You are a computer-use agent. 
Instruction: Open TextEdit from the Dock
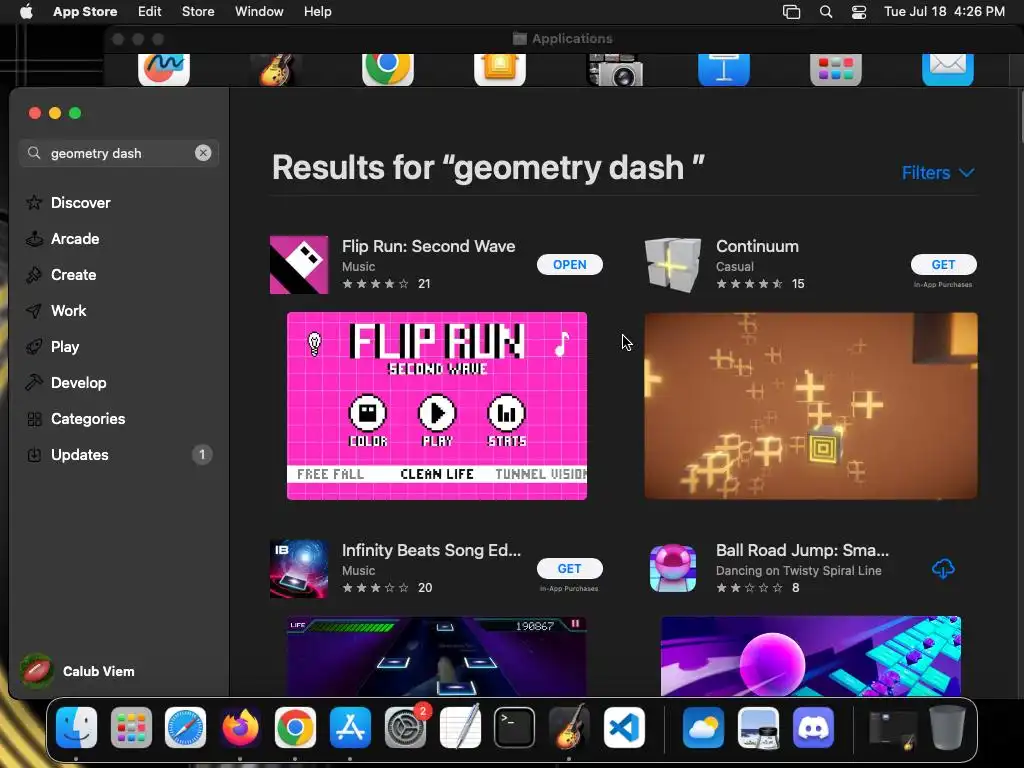(x=460, y=727)
